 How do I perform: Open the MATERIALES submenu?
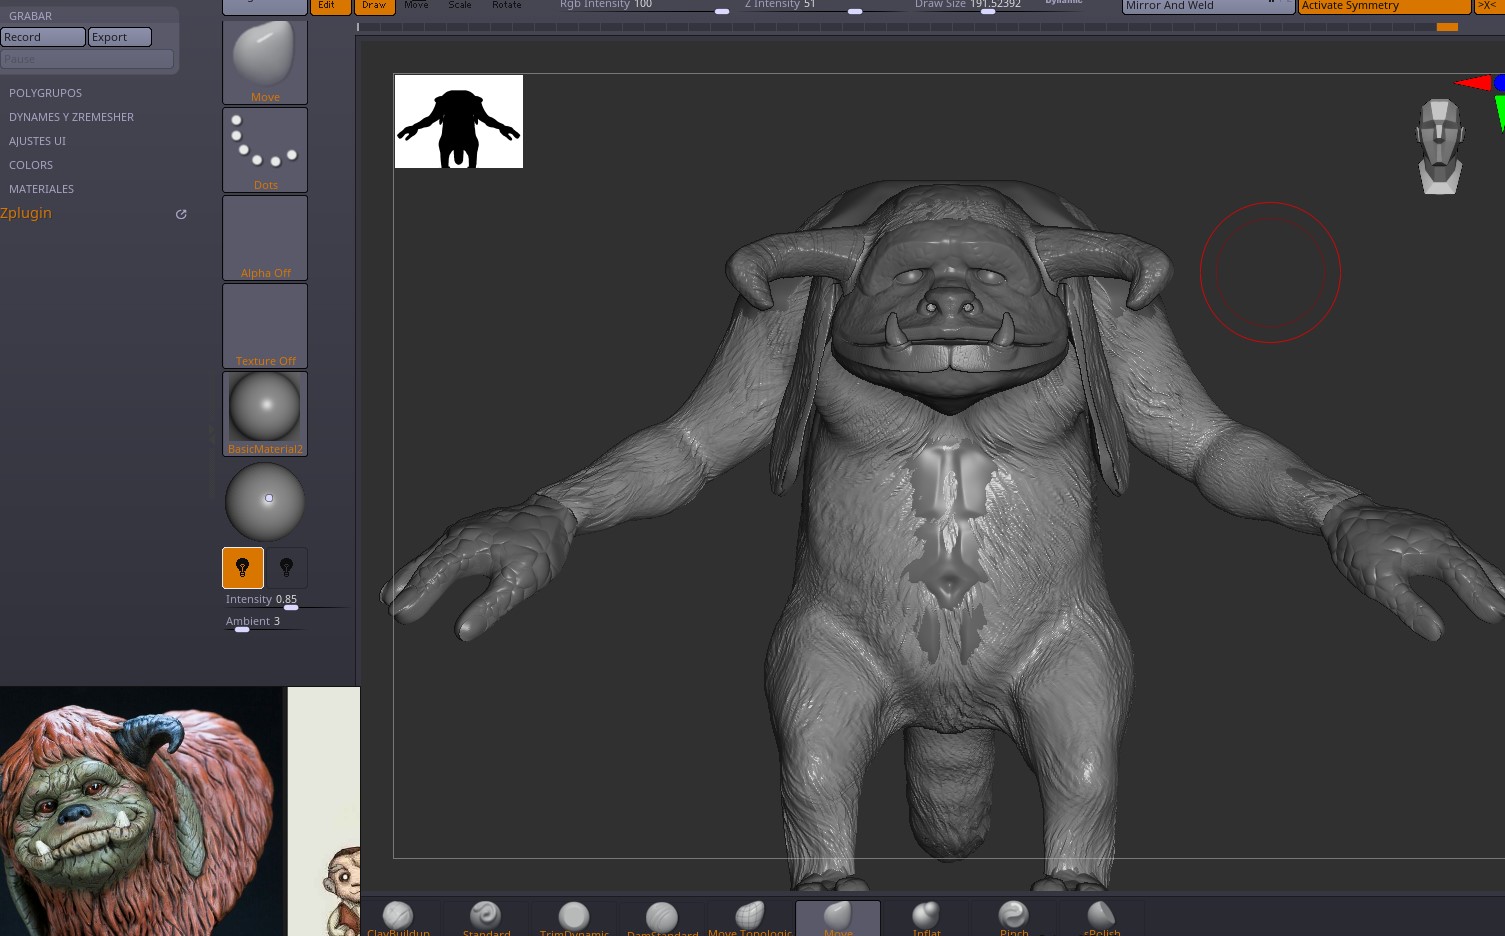[42, 189]
